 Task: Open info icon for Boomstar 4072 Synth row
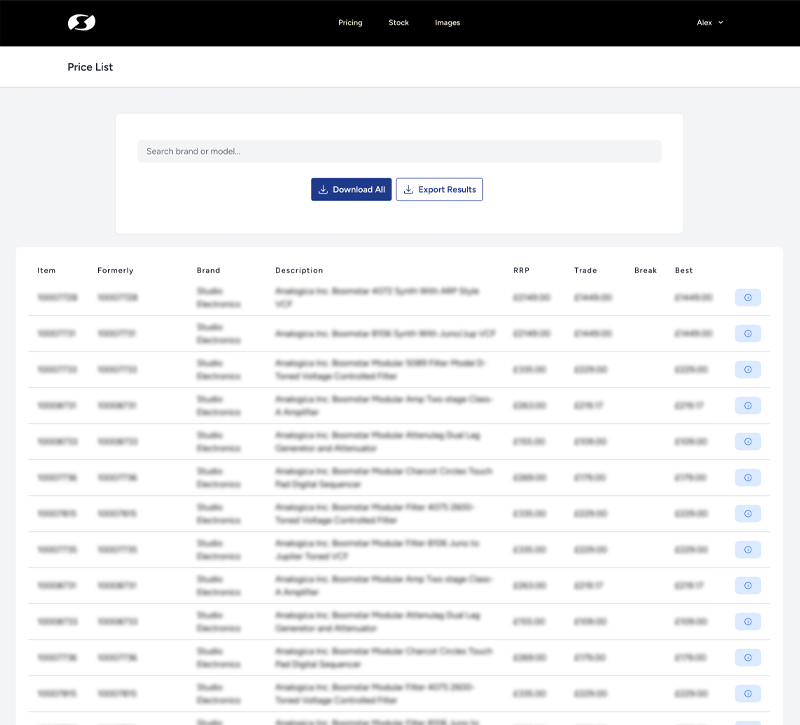pos(747,297)
